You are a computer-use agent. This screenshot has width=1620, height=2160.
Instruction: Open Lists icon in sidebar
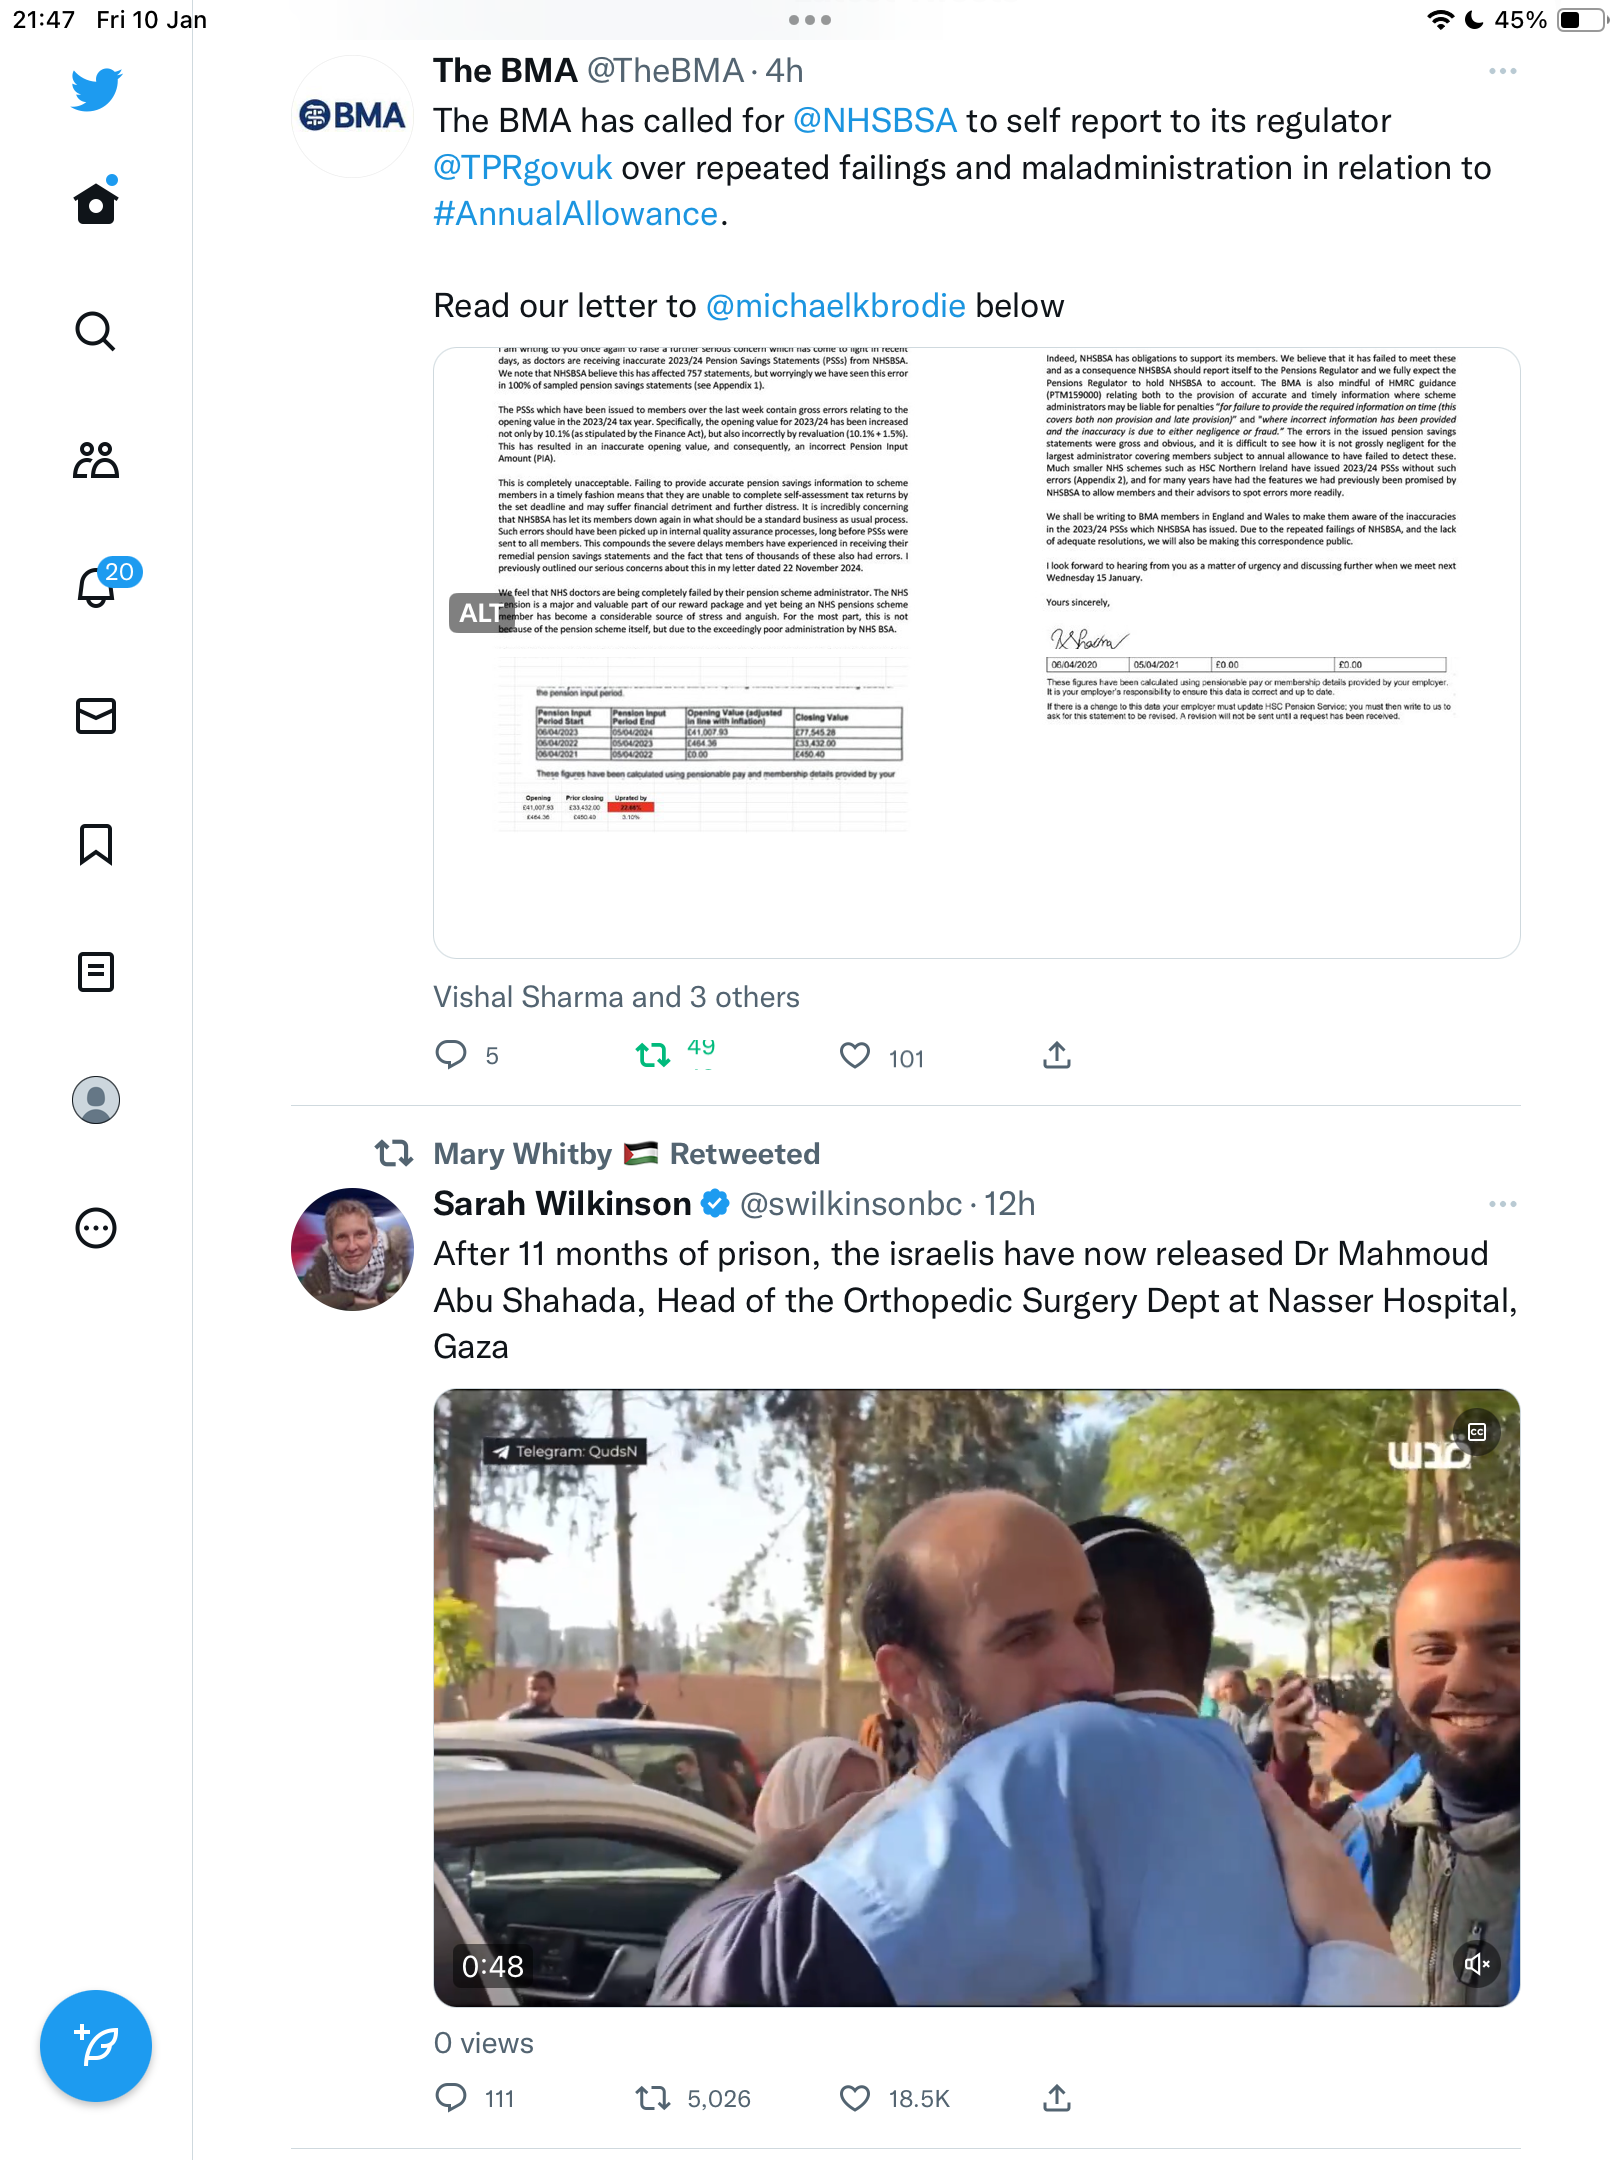tap(96, 972)
